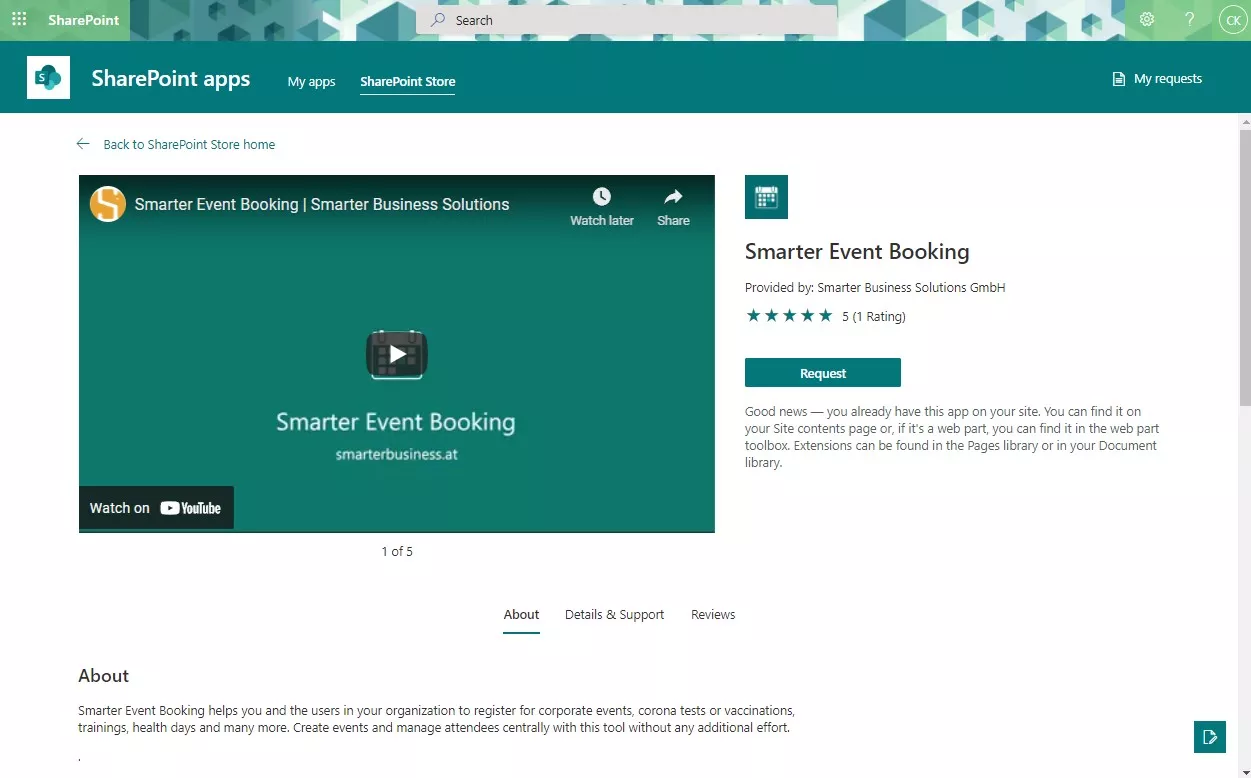
Task: Click the back arrow to Store home
Action: pyautogui.click(x=83, y=144)
